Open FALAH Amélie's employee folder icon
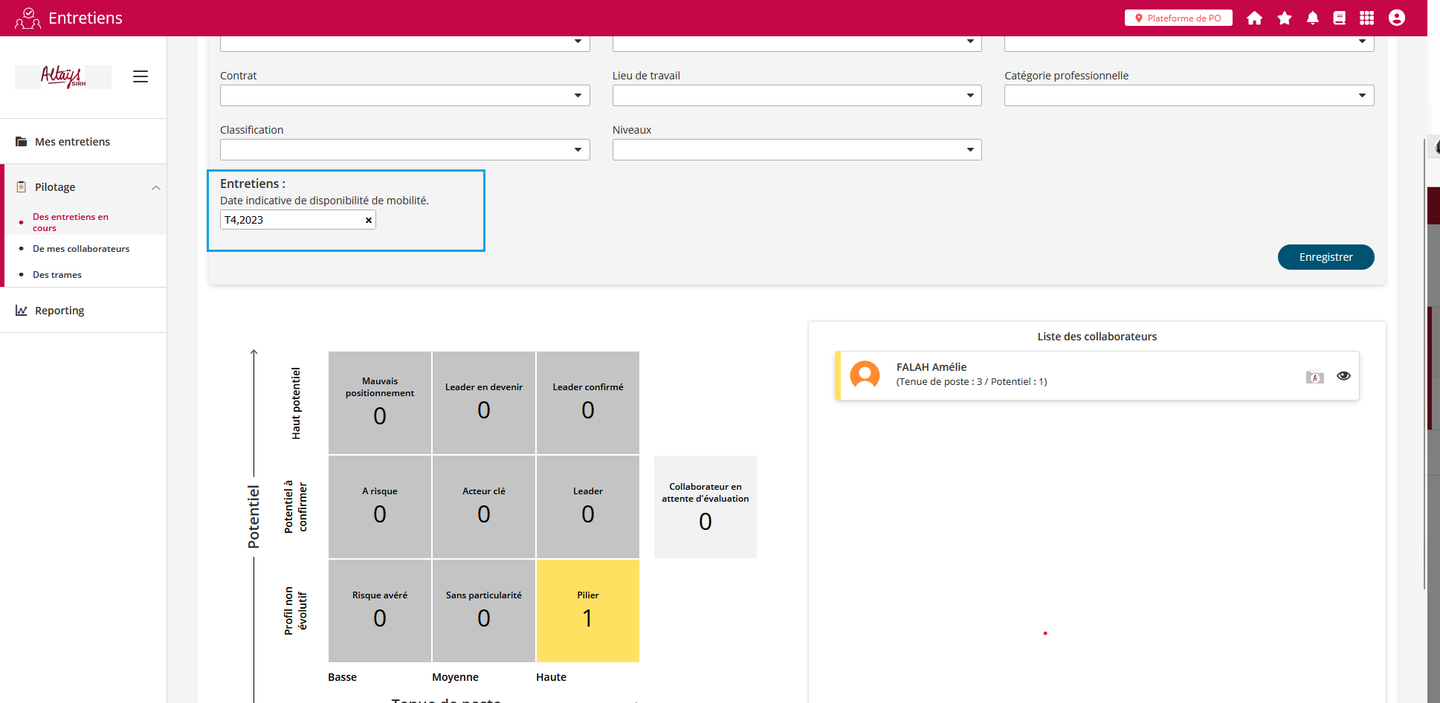The image size is (1440, 703). 1315,376
